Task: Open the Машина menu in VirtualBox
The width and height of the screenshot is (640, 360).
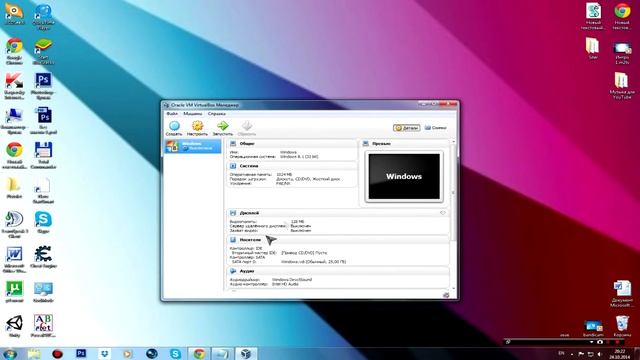Action: pyautogui.click(x=192, y=114)
